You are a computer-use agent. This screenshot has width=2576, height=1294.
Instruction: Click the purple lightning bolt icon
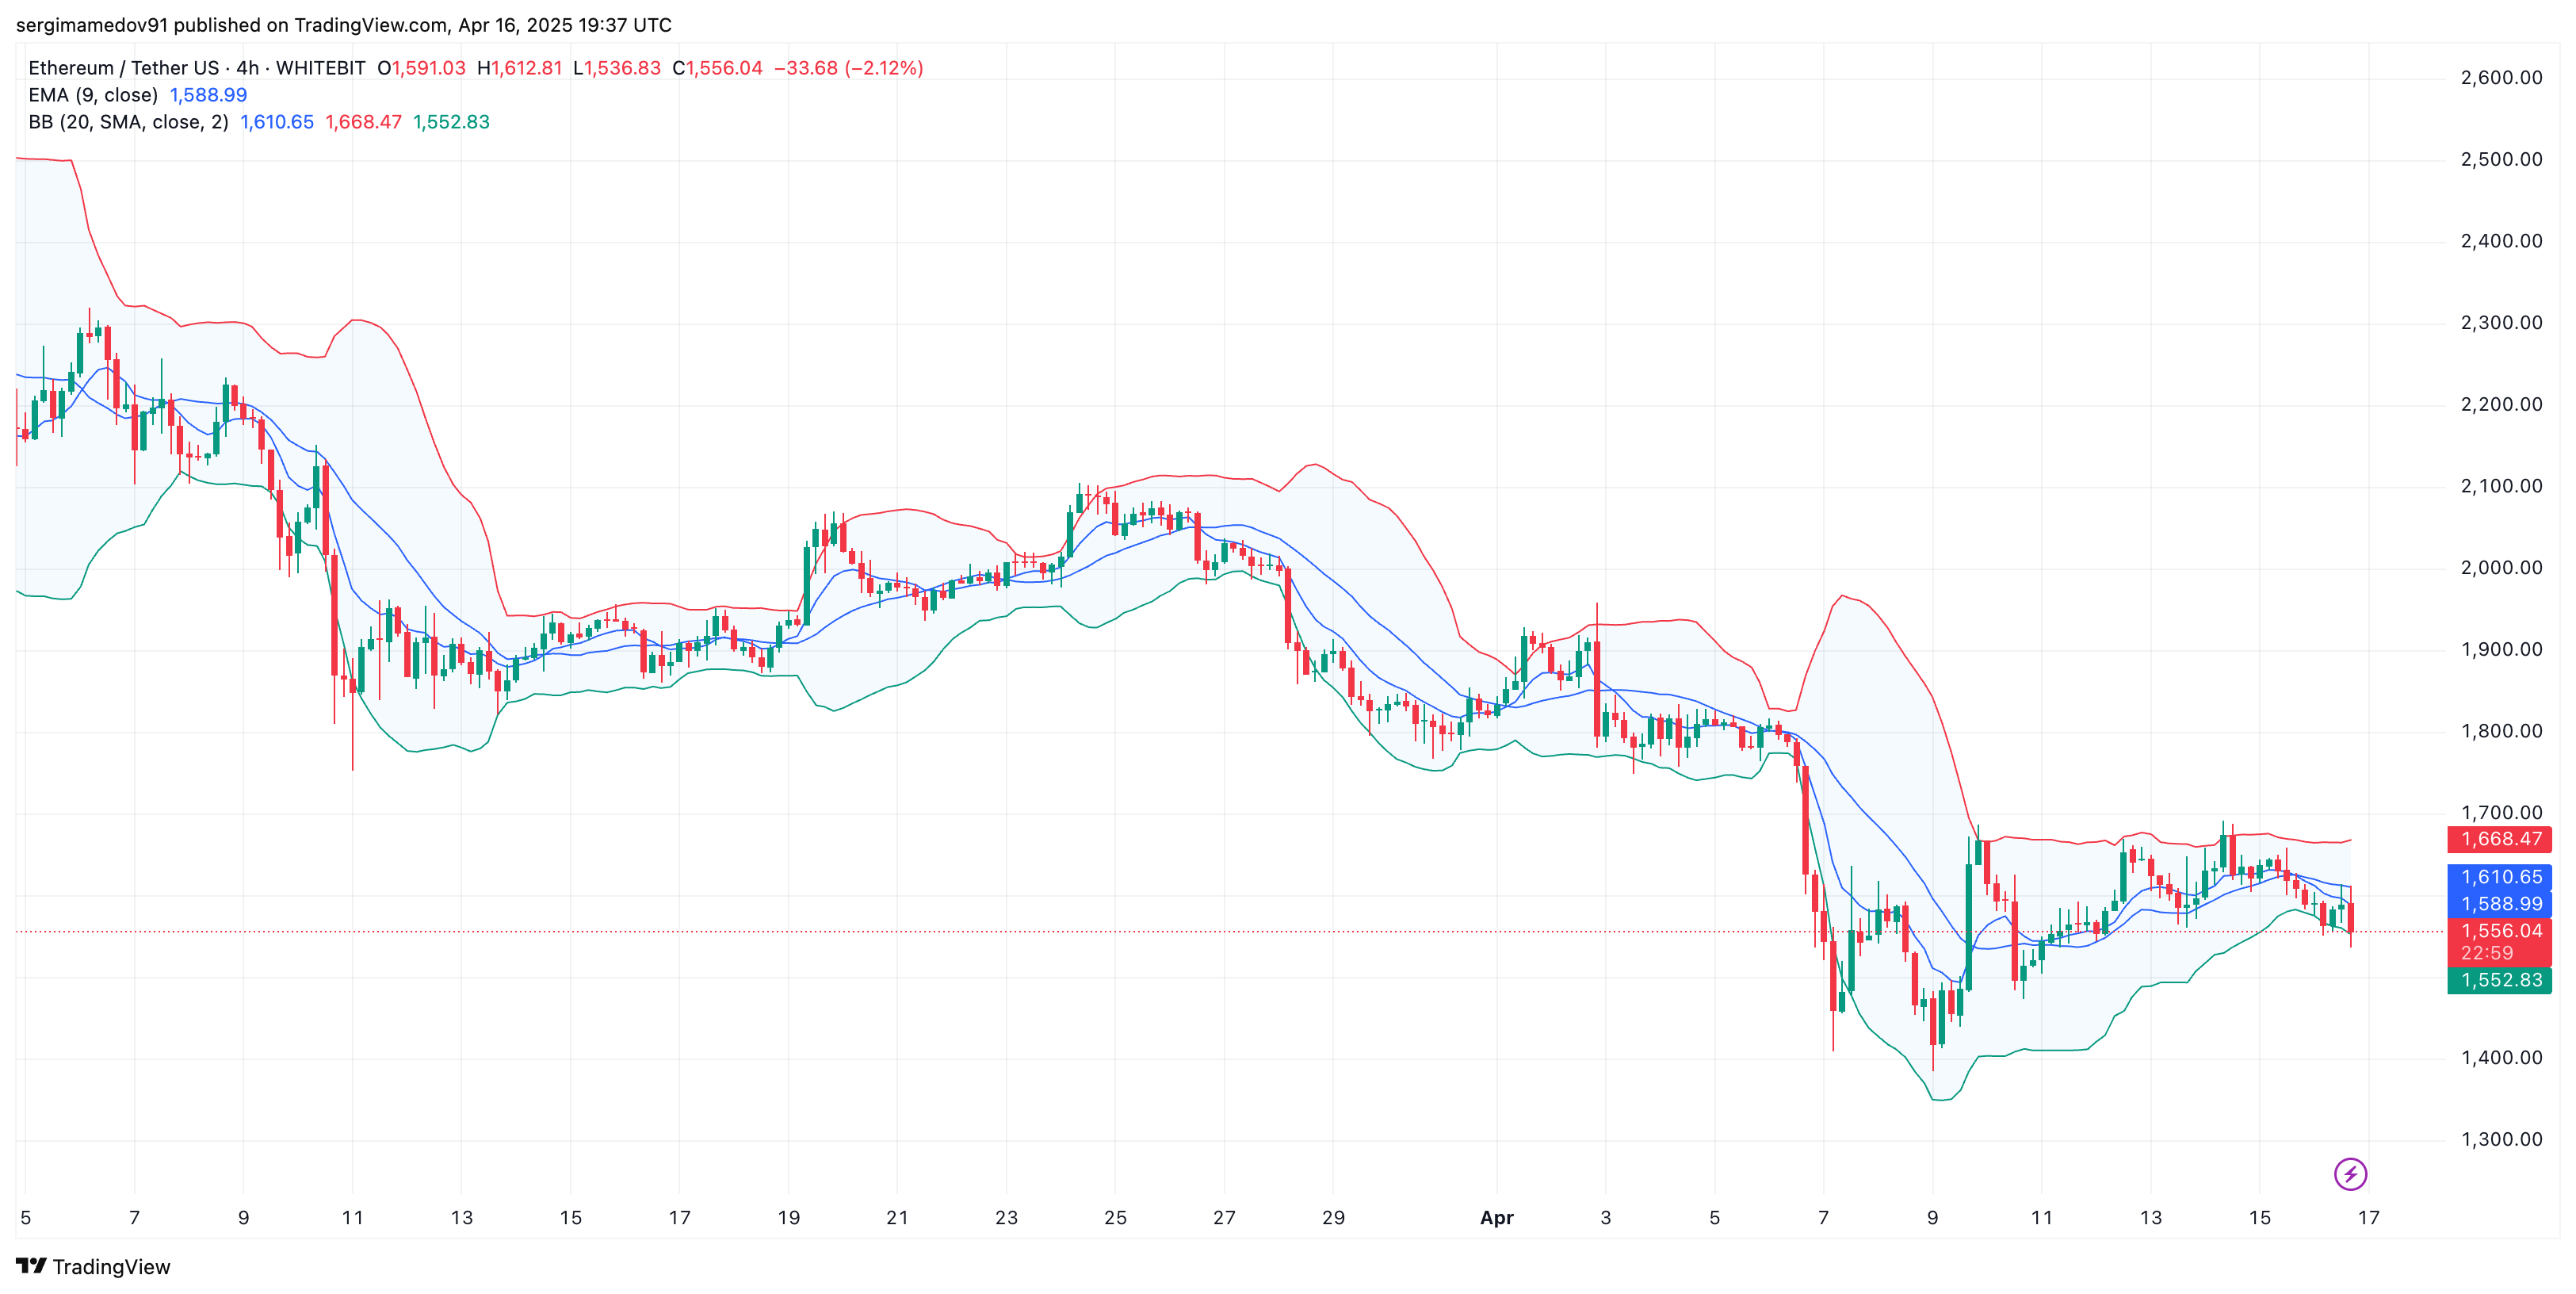2350,1174
